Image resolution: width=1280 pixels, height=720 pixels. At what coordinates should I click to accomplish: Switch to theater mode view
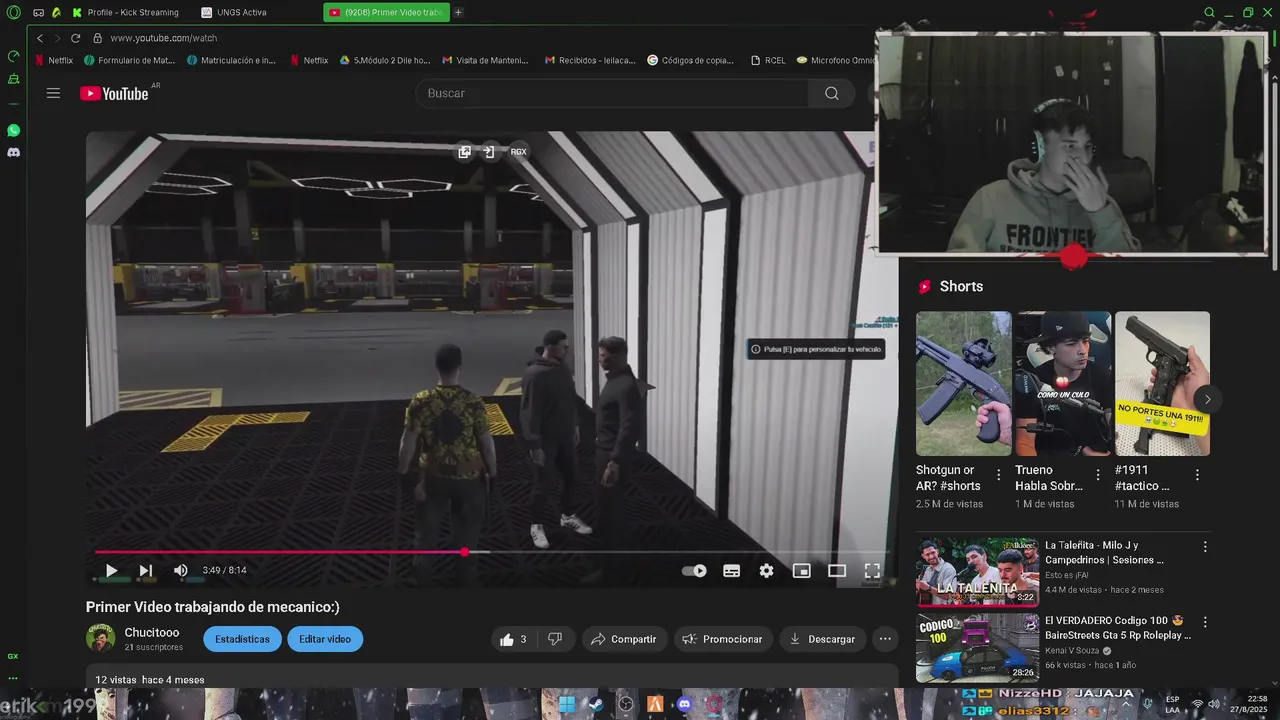tap(837, 570)
